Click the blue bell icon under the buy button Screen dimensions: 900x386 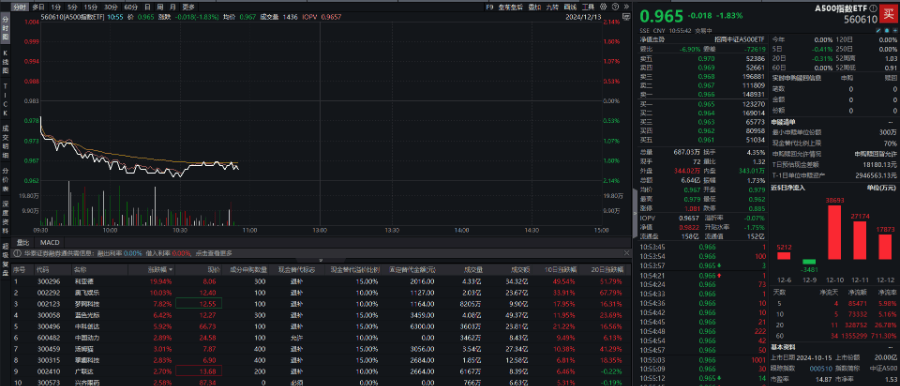pos(887,30)
